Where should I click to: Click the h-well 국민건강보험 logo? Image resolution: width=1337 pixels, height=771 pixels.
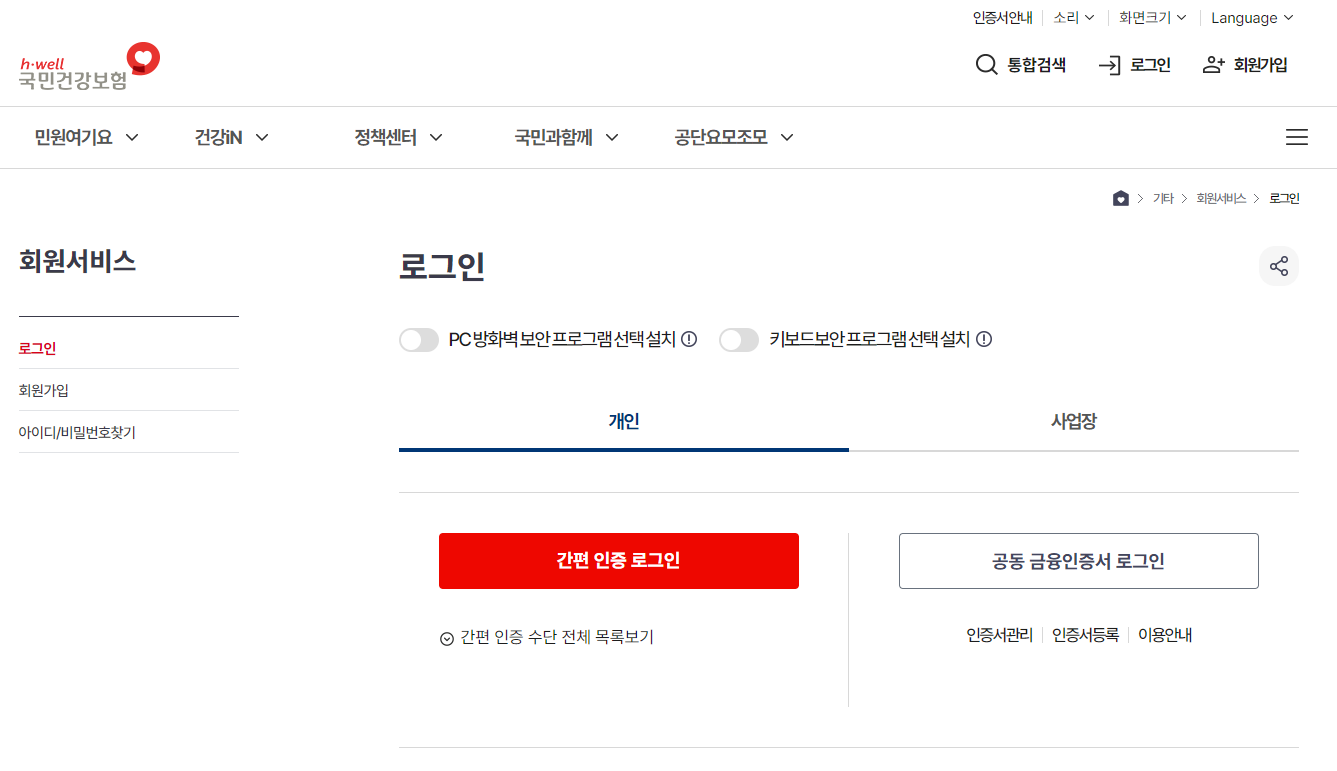[85, 64]
